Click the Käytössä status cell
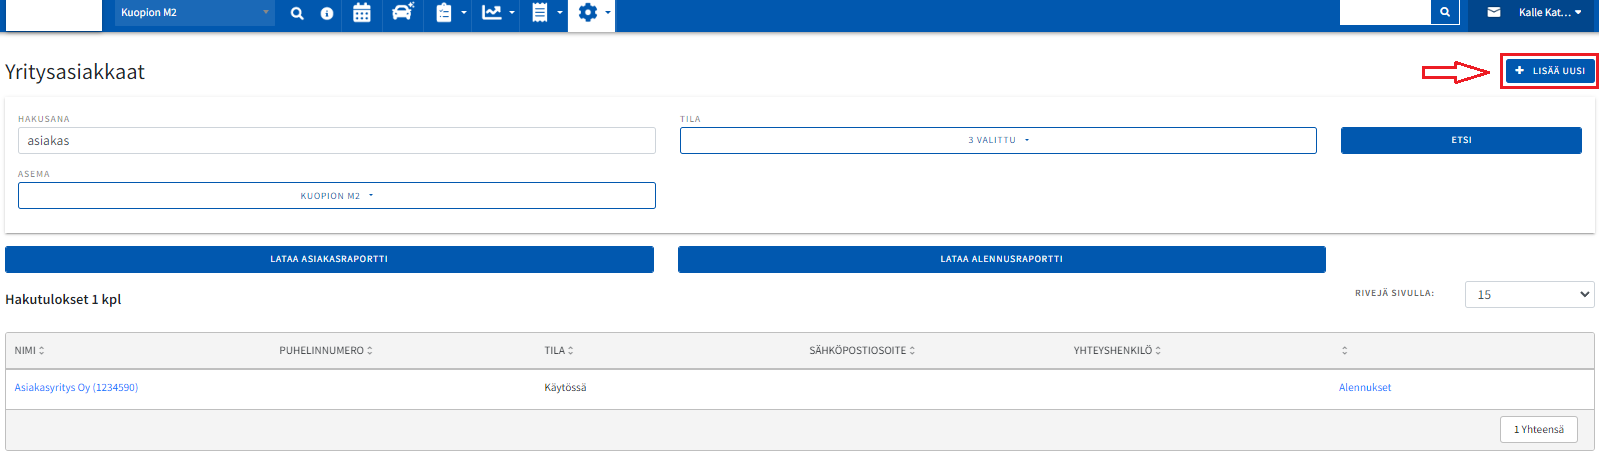 tap(565, 388)
